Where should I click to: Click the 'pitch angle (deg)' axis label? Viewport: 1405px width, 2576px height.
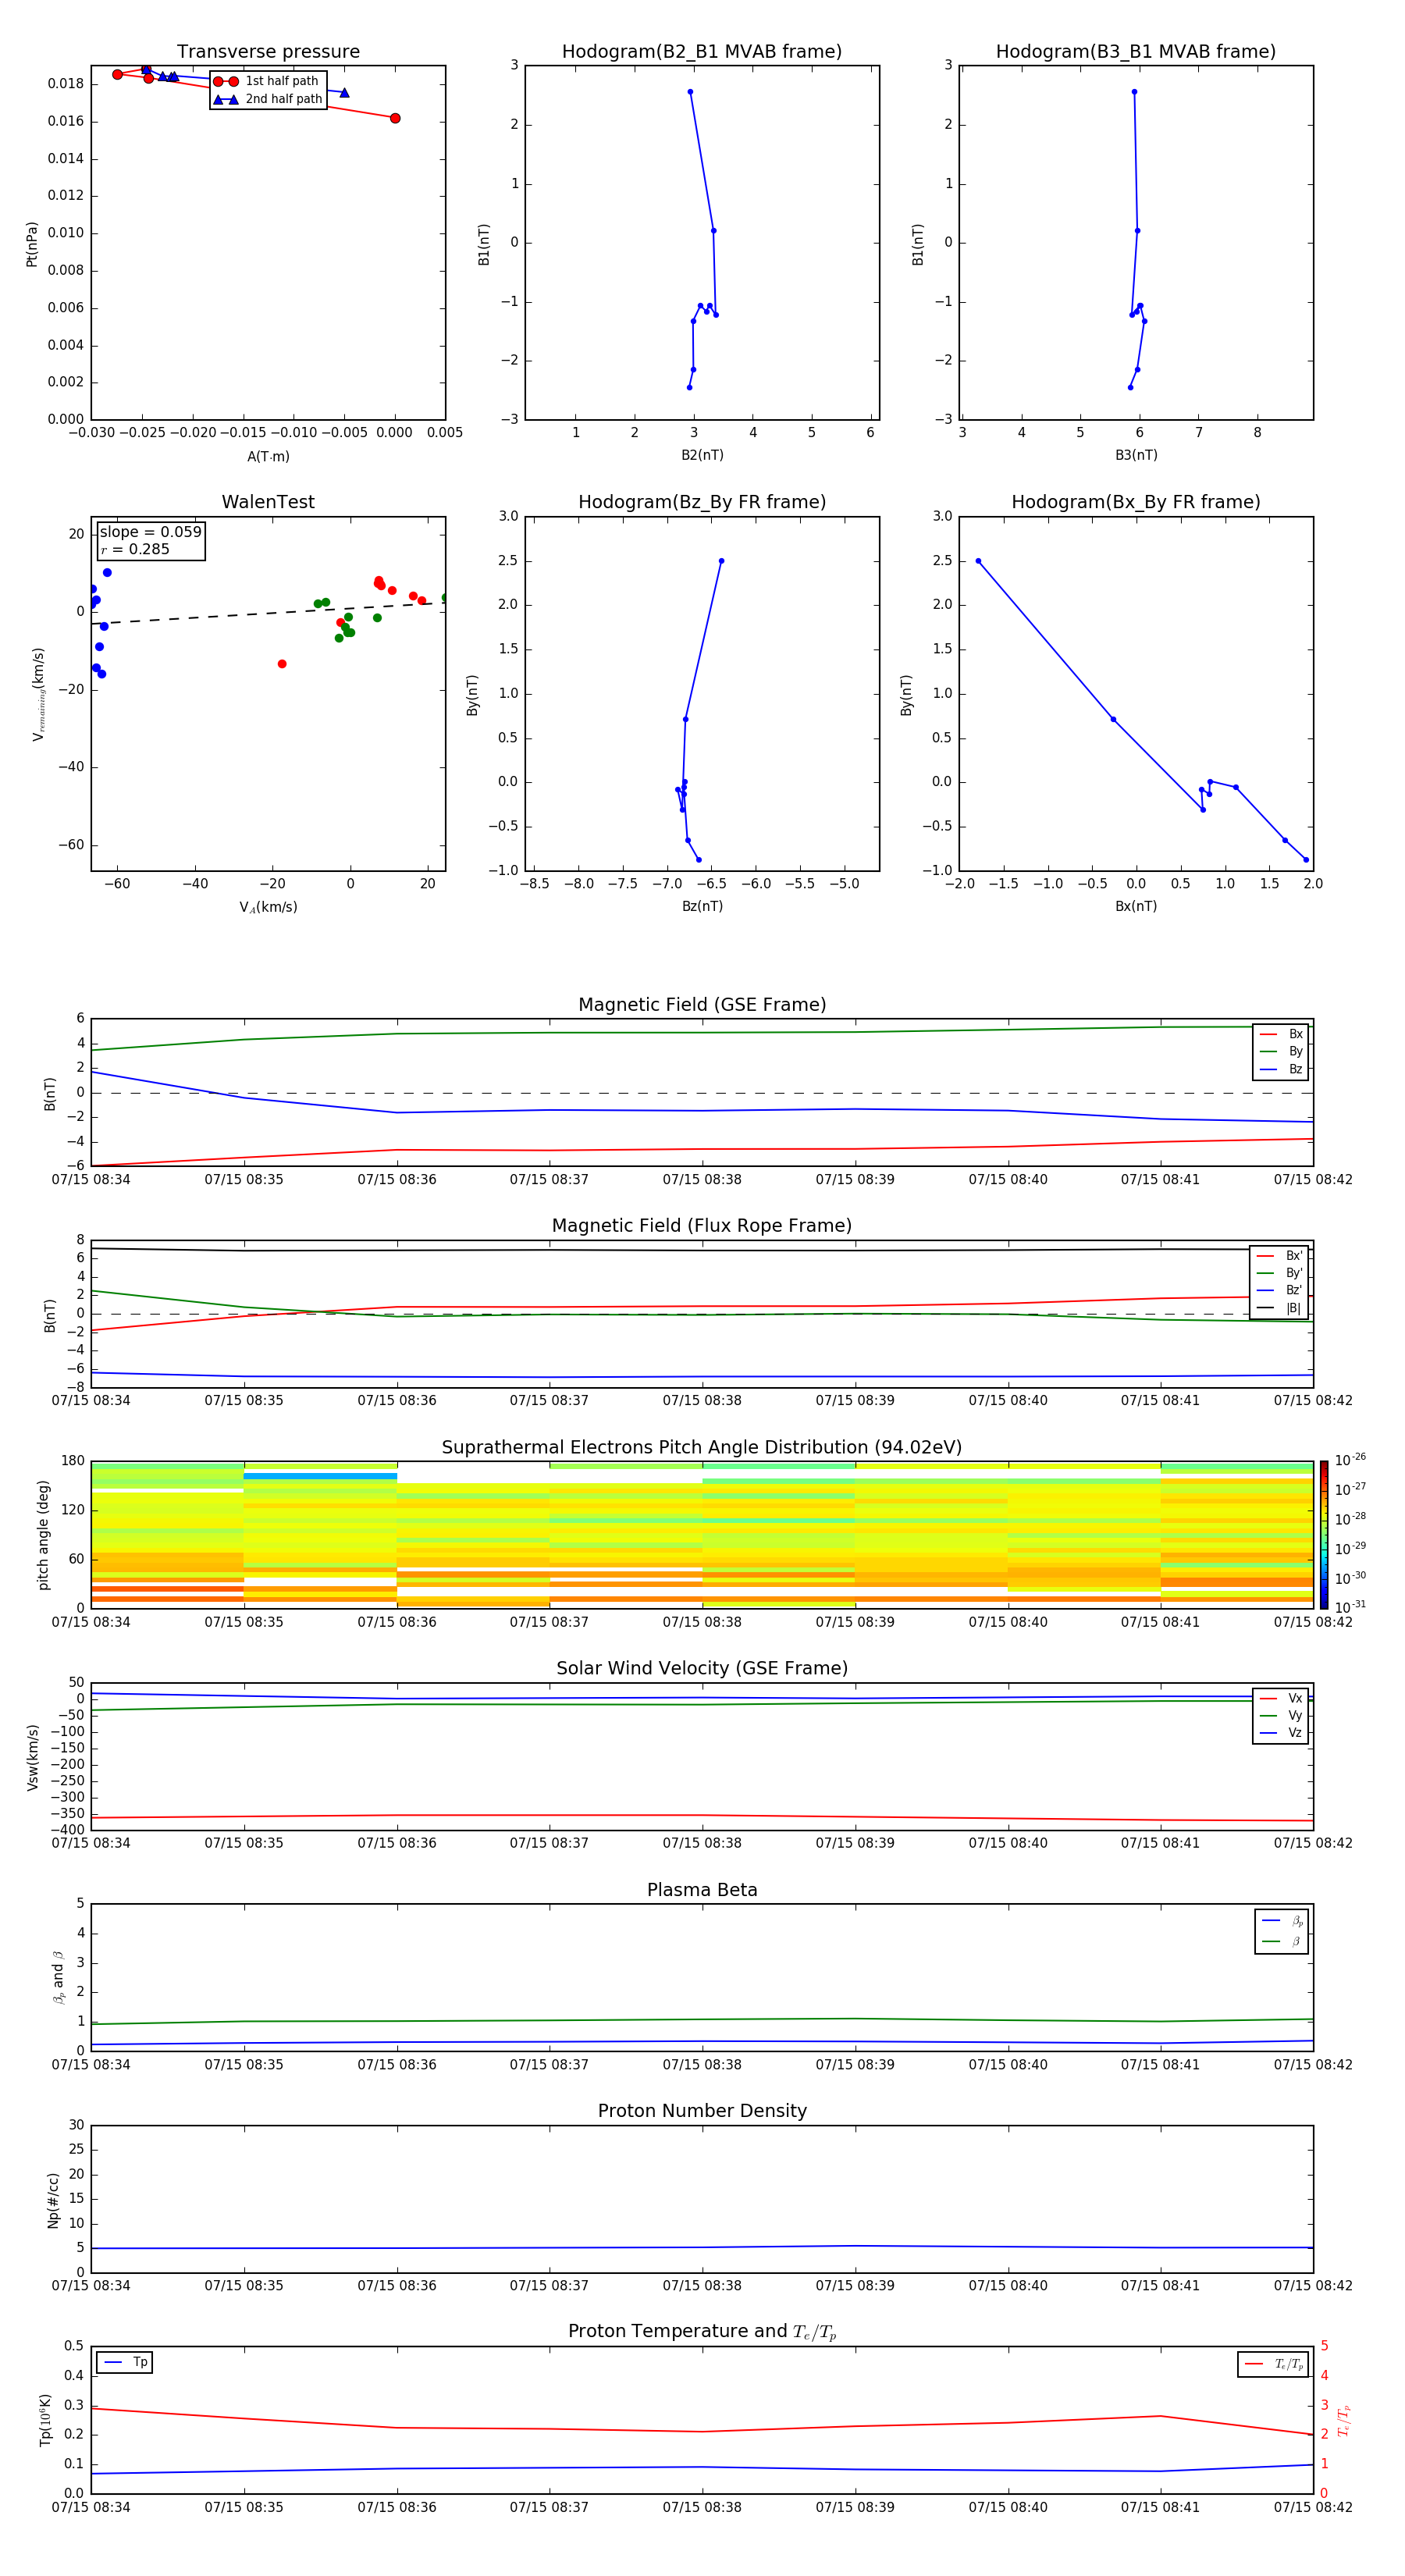click(43, 1535)
